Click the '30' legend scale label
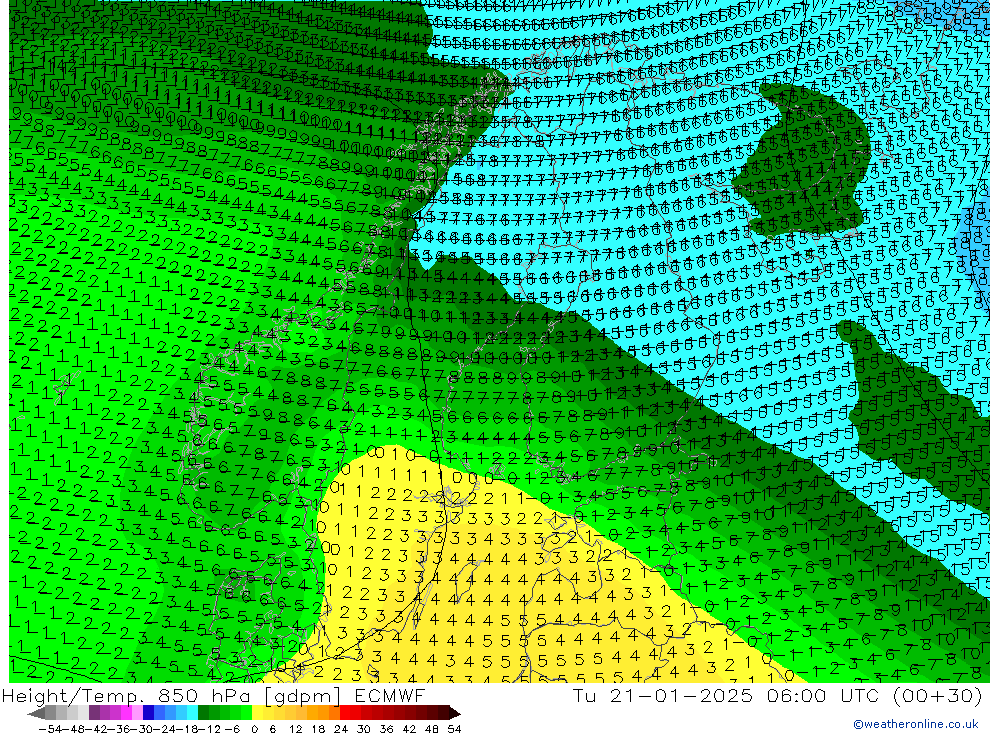Screen dimensions: 1000x733 [x=364, y=729]
